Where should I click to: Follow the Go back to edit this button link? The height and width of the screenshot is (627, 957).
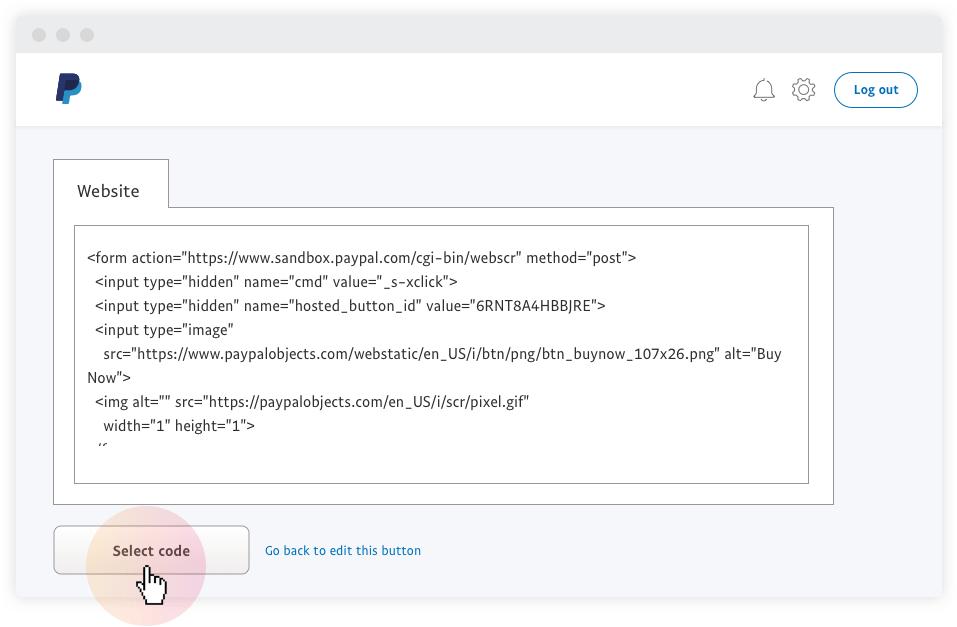pos(342,550)
